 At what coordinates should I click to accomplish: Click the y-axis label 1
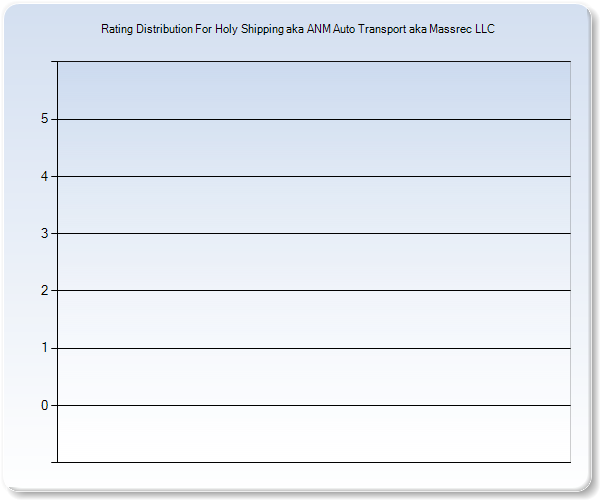[44, 348]
